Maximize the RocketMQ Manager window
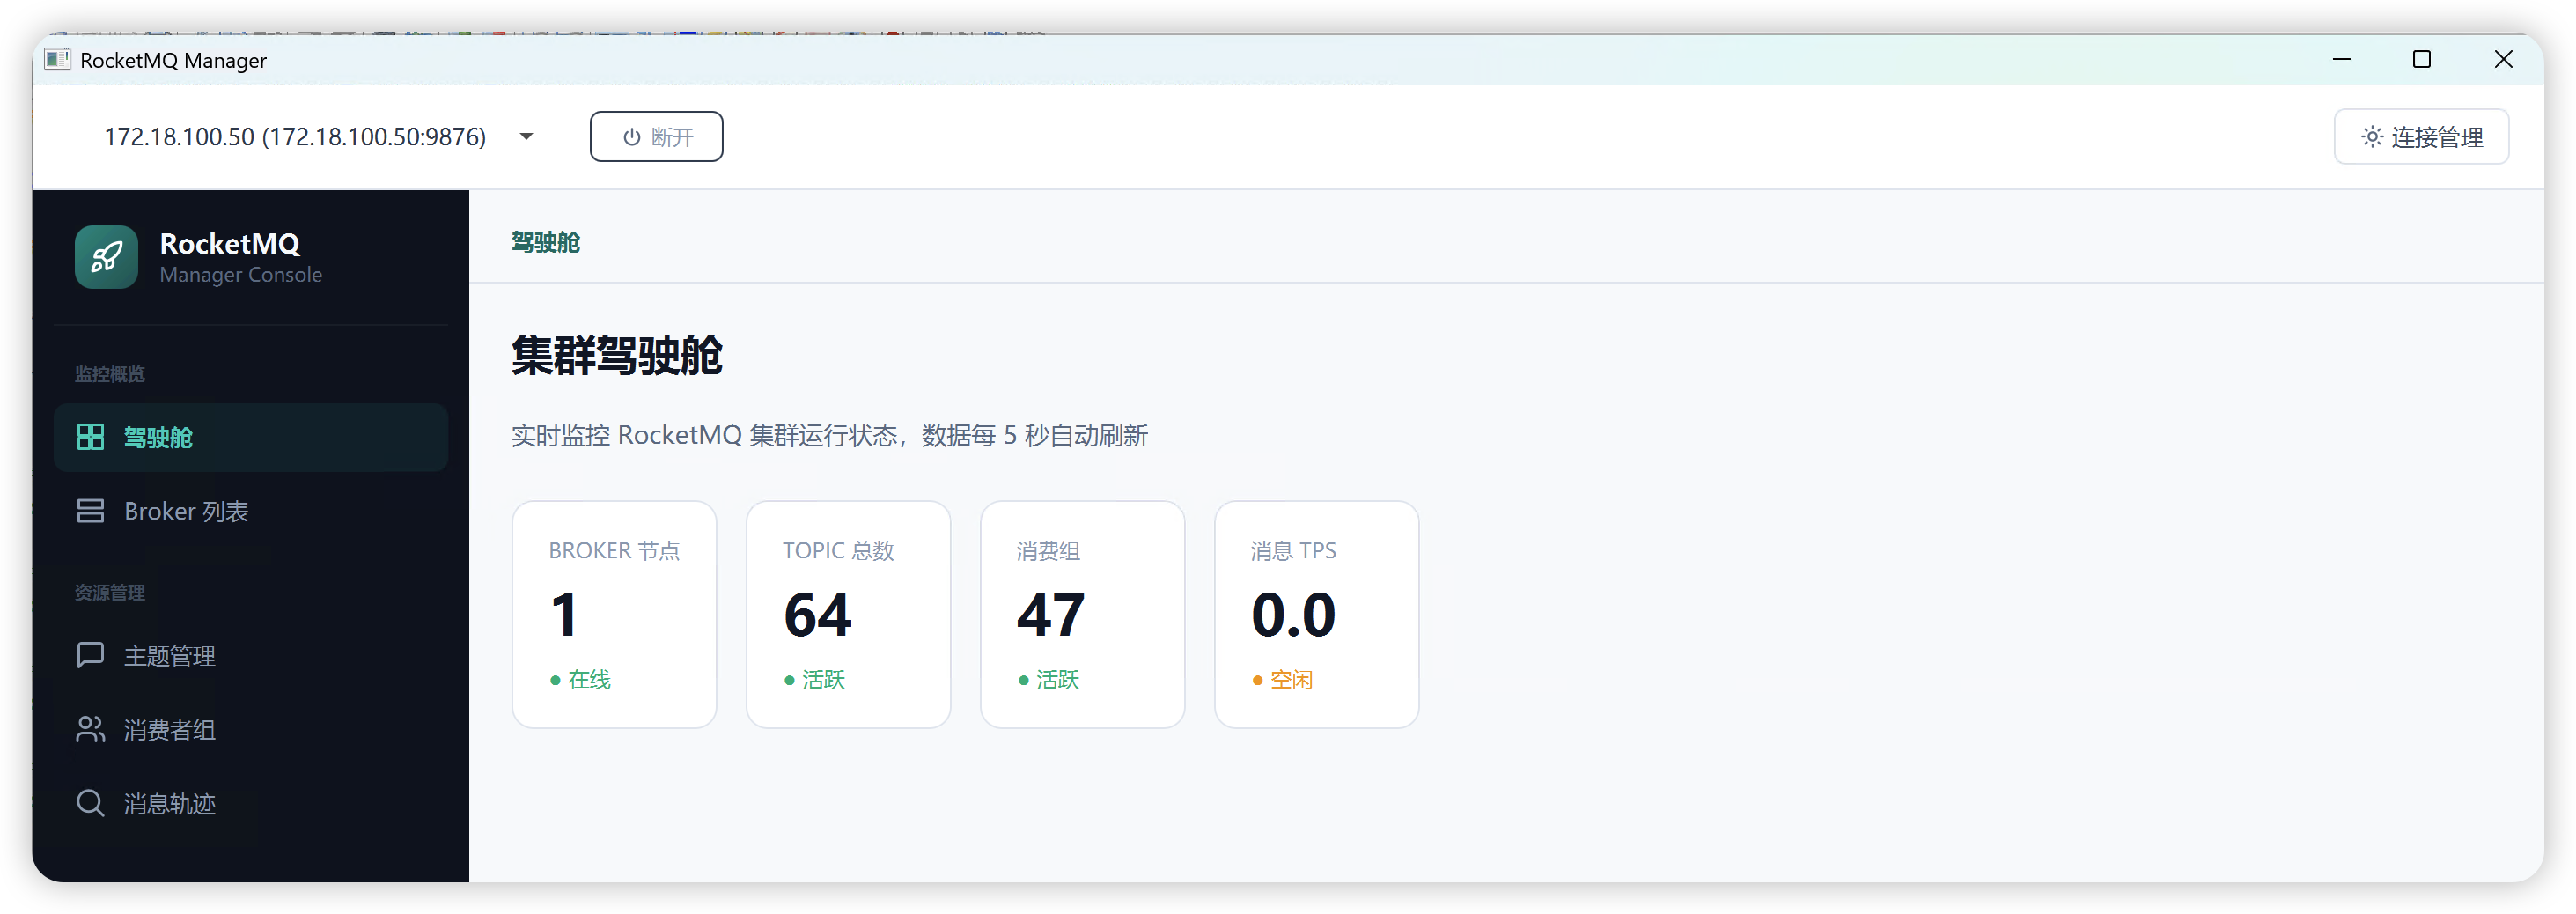Screen dimensions: 2576x914 (2421, 59)
